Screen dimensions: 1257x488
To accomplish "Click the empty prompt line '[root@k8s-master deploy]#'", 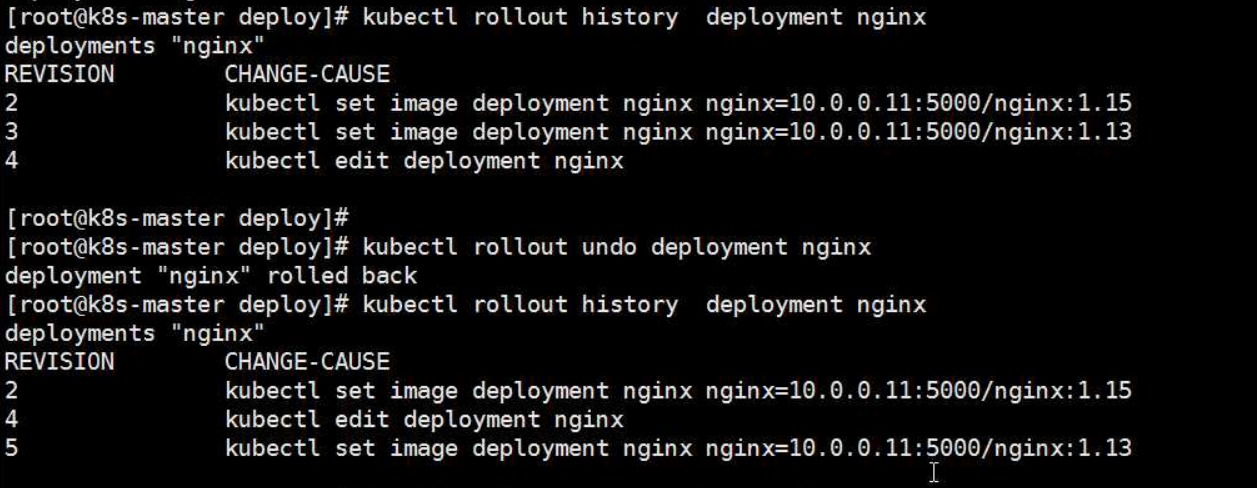I will [176, 218].
